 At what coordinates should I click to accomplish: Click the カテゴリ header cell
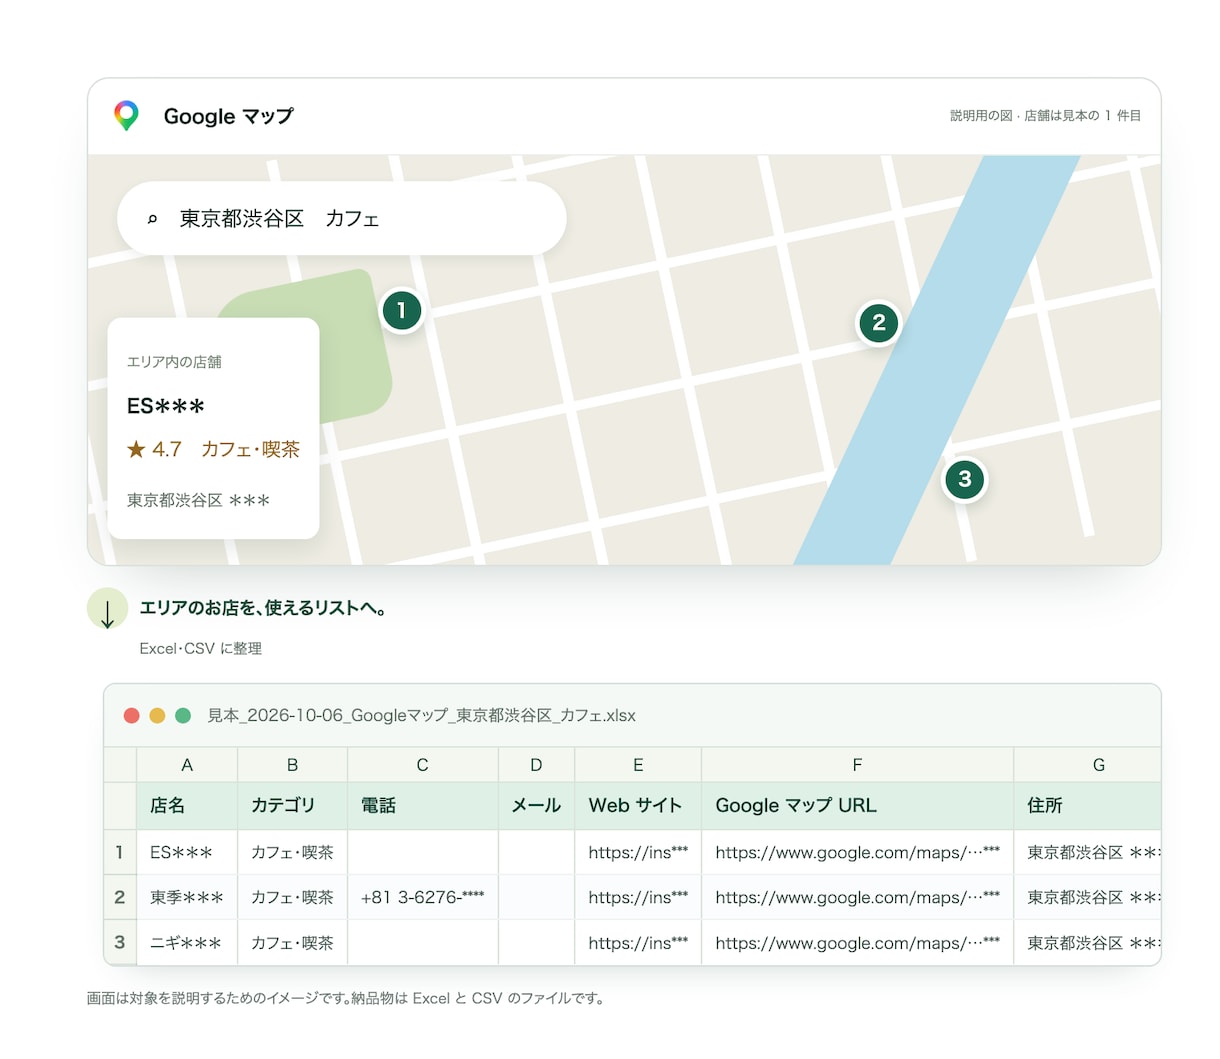(292, 806)
